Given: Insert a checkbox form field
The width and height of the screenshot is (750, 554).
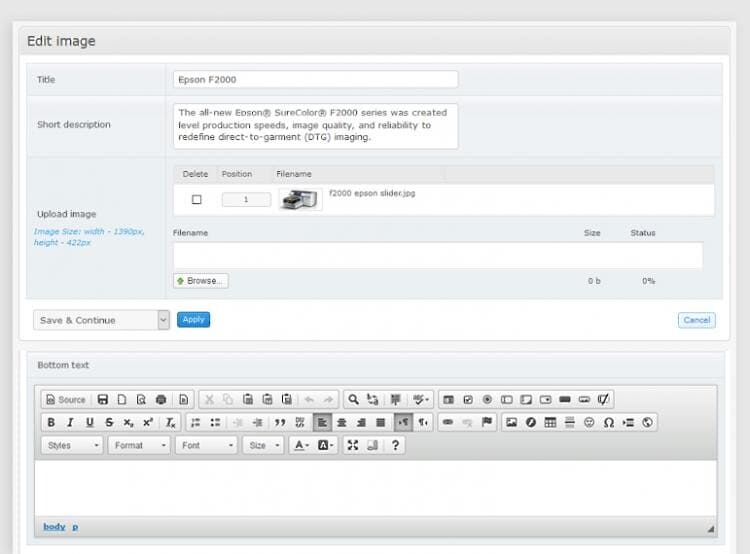Looking at the screenshot, I should 468,399.
